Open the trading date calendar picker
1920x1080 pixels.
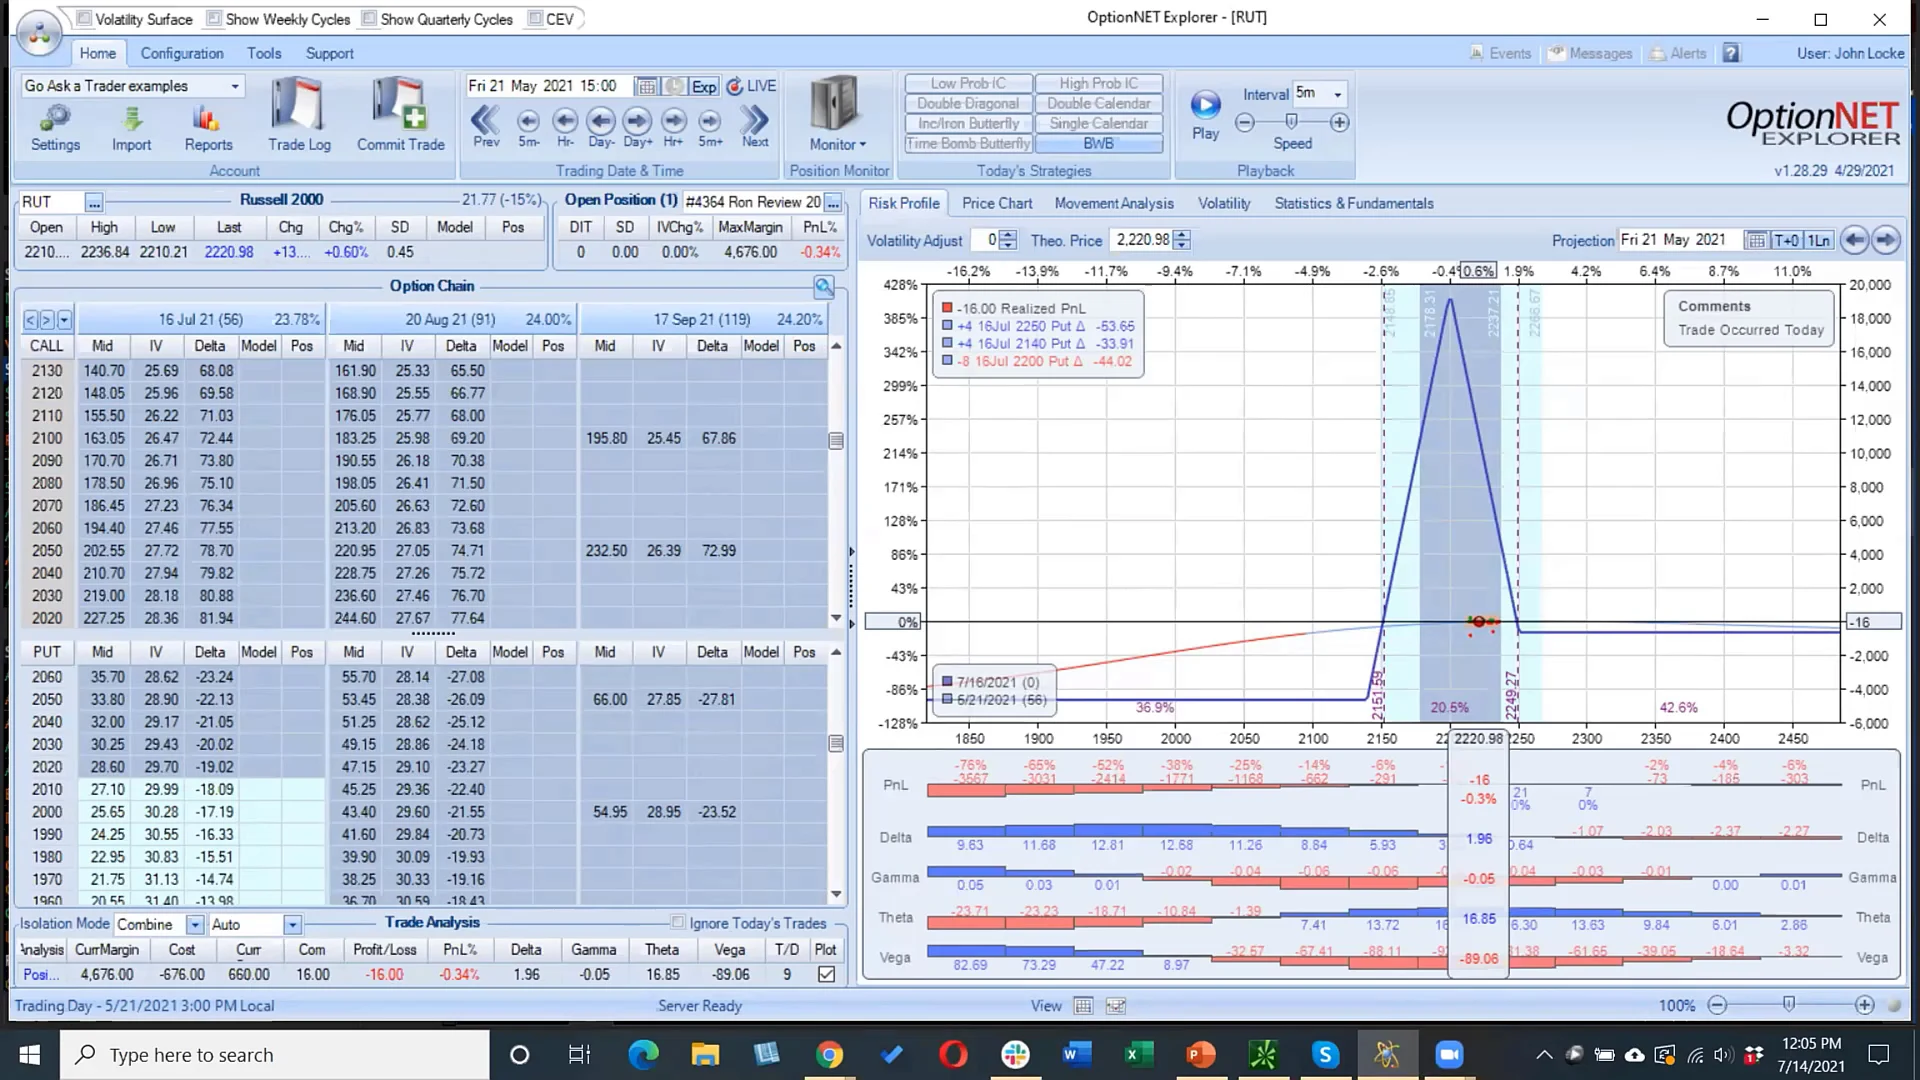tap(647, 86)
